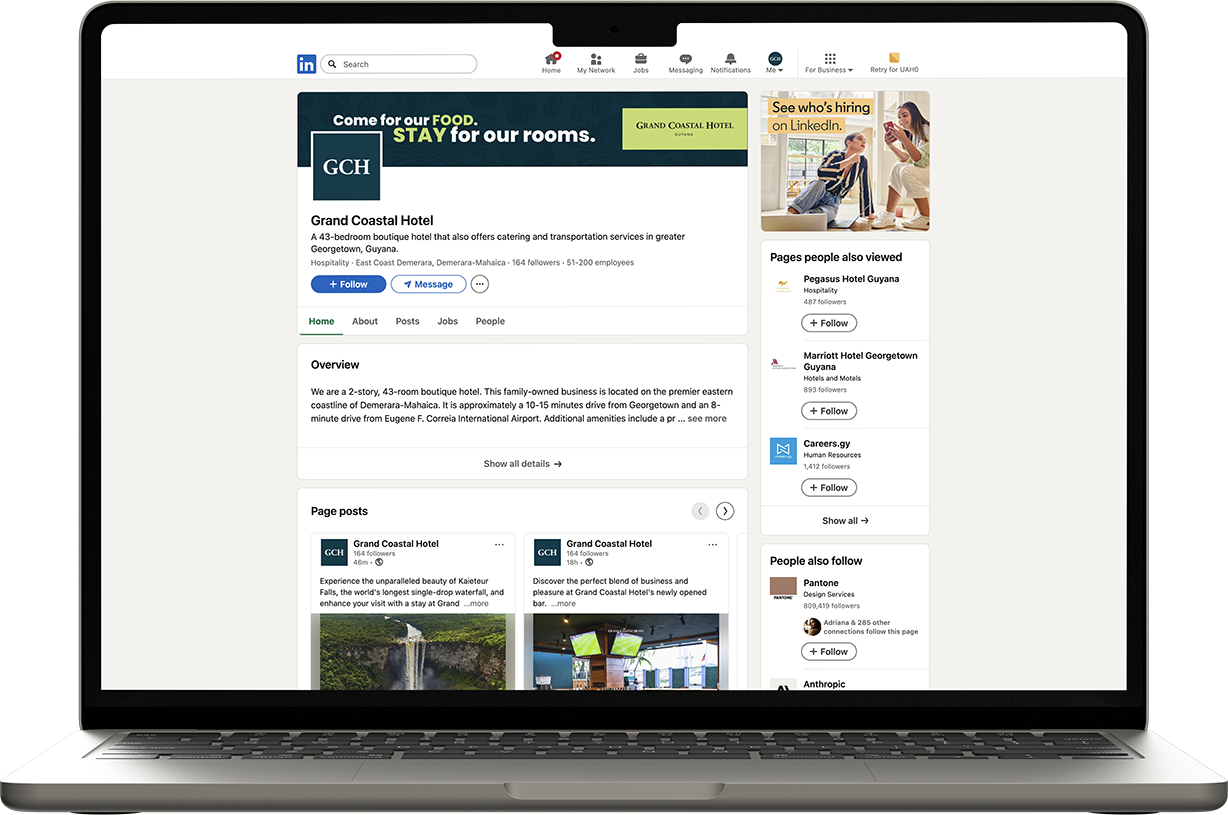Open the Home nav icon
The width and height of the screenshot is (1228, 815).
[x=551, y=59]
